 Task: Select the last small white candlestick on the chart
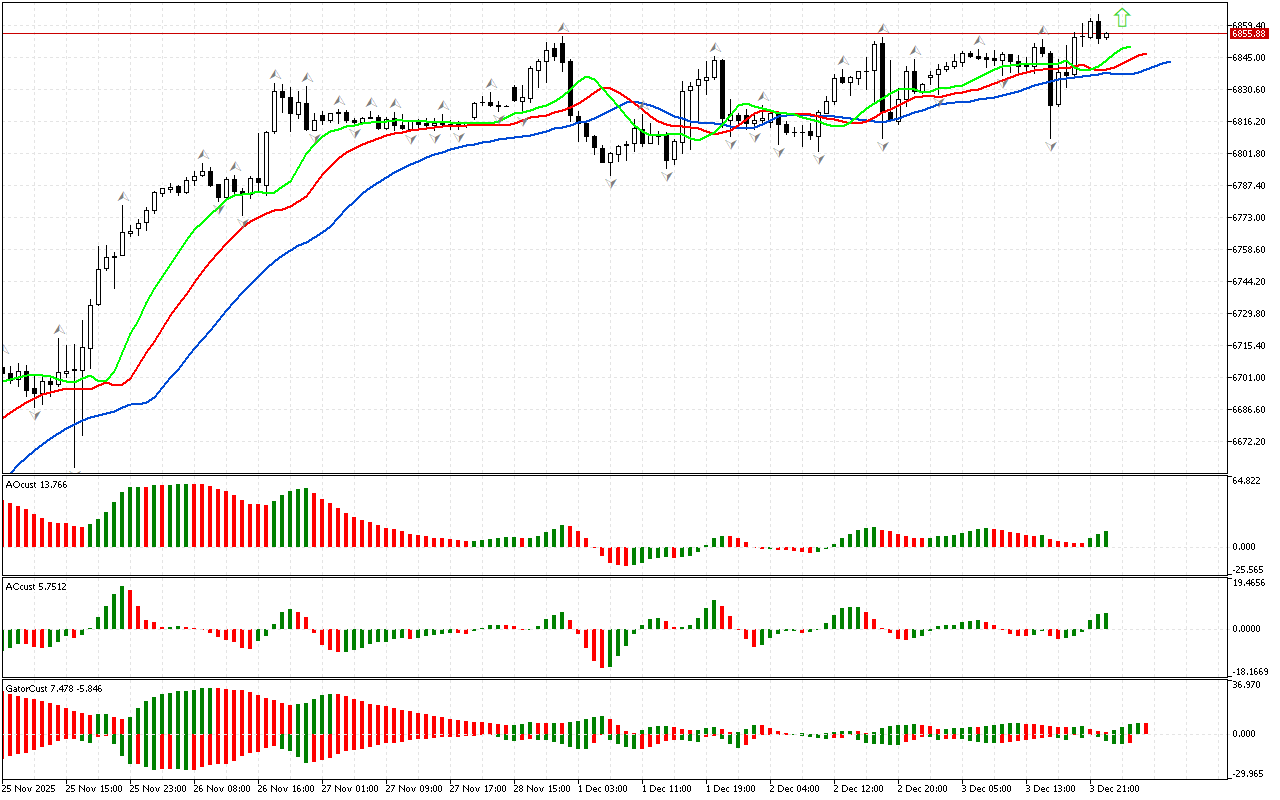pyautogui.click(x=1106, y=36)
